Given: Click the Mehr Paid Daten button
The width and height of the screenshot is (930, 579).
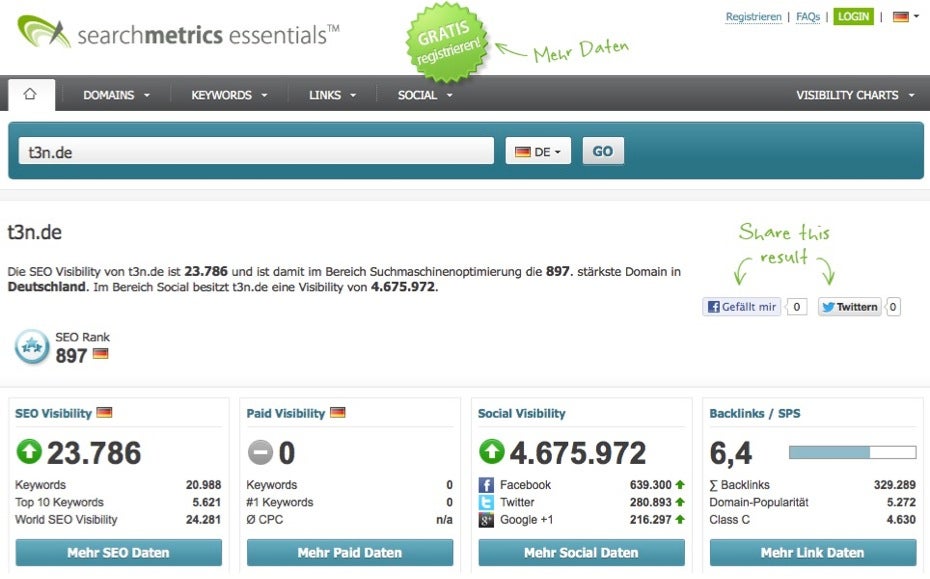Looking at the screenshot, I should pyautogui.click(x=350, y=552).
